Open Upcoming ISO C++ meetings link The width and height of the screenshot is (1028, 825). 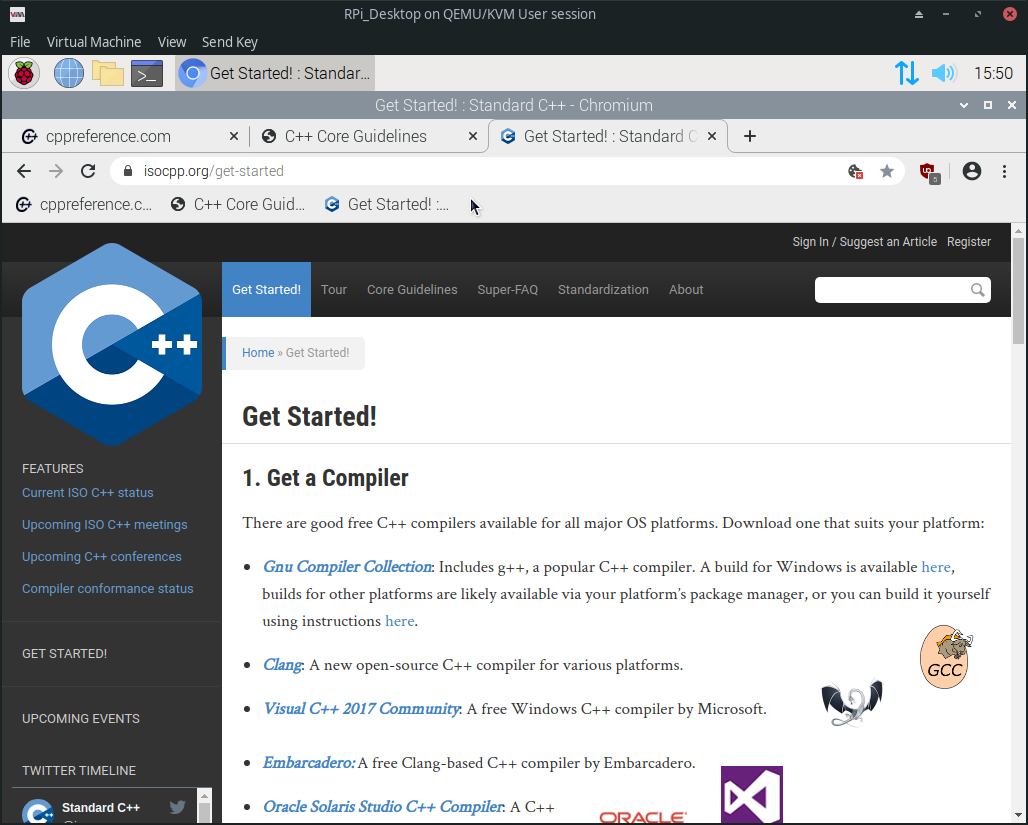tap(105, 525)
